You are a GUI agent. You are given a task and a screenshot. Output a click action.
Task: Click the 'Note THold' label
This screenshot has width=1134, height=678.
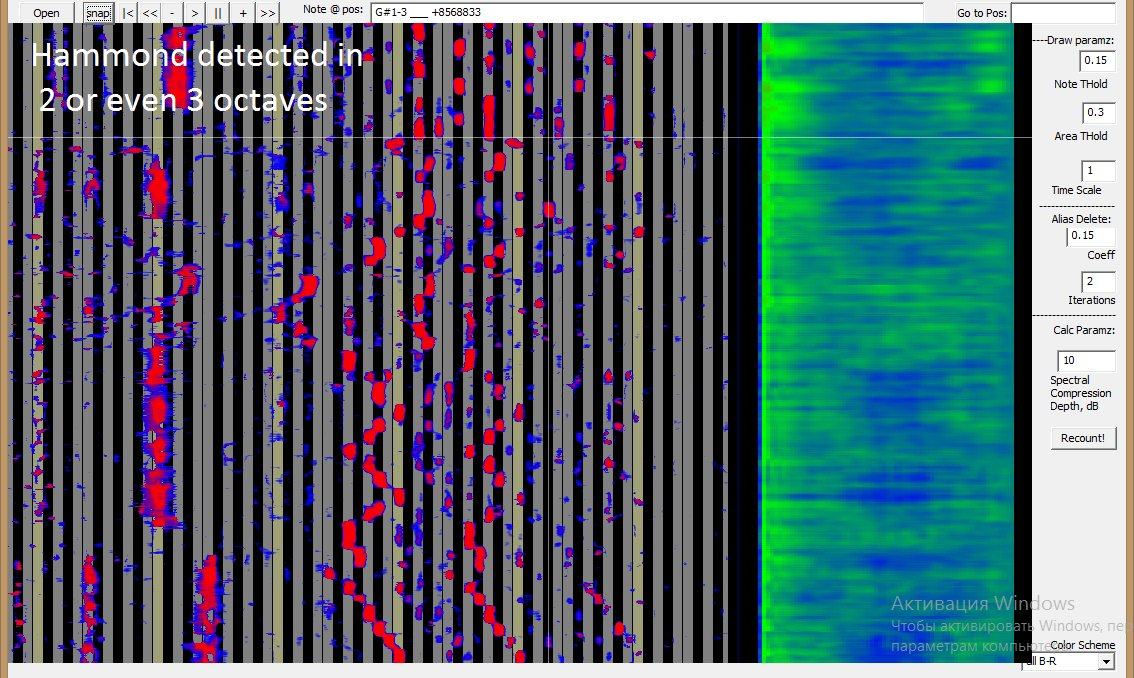[x=1080, y=84]
